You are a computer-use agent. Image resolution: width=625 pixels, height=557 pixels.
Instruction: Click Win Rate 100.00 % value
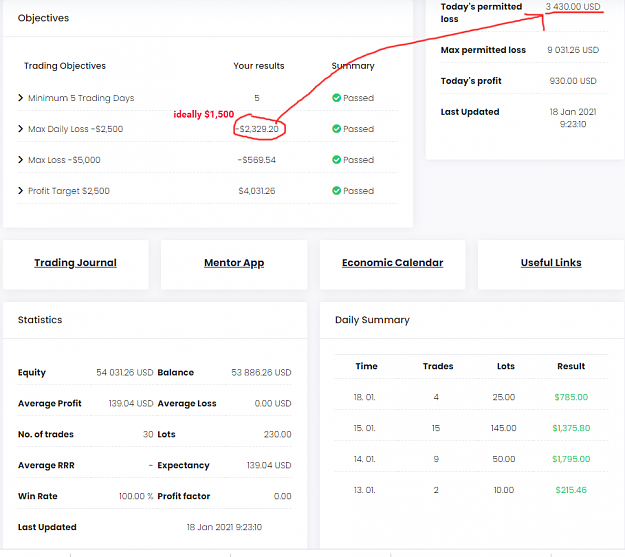[x=136, y=496]
